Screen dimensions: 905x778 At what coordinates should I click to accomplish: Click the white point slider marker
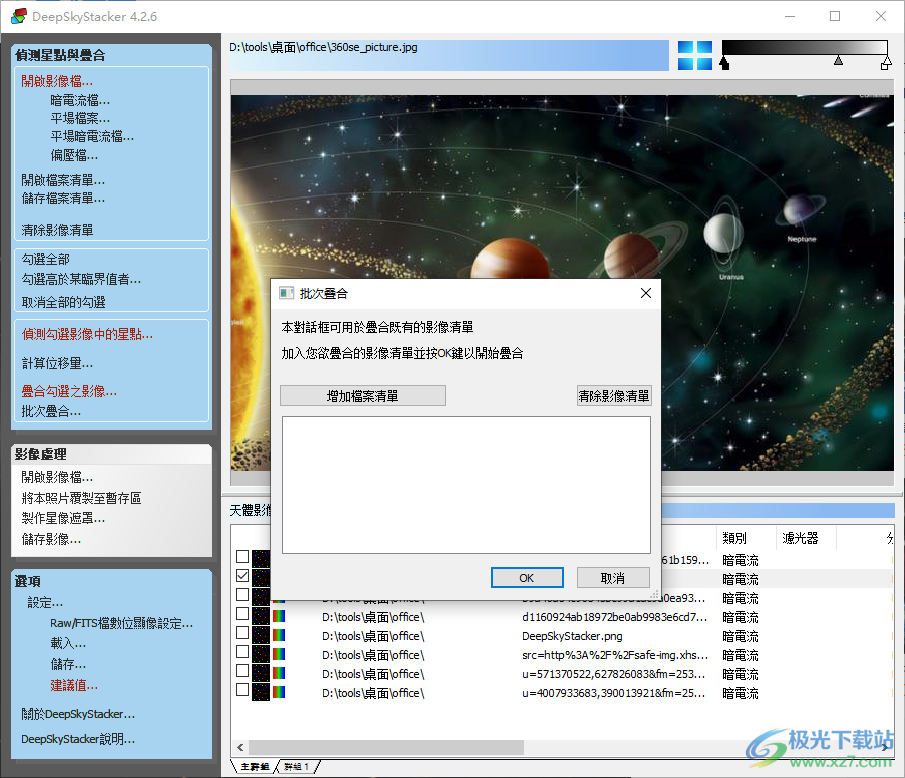[886, 63]
